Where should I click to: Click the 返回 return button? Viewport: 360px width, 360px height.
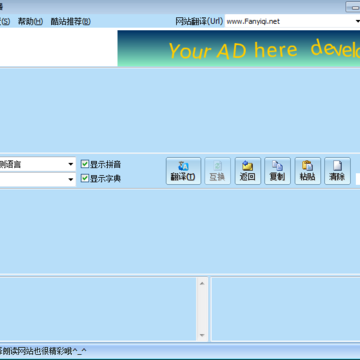pyautogui.click(x=248, y=171)
